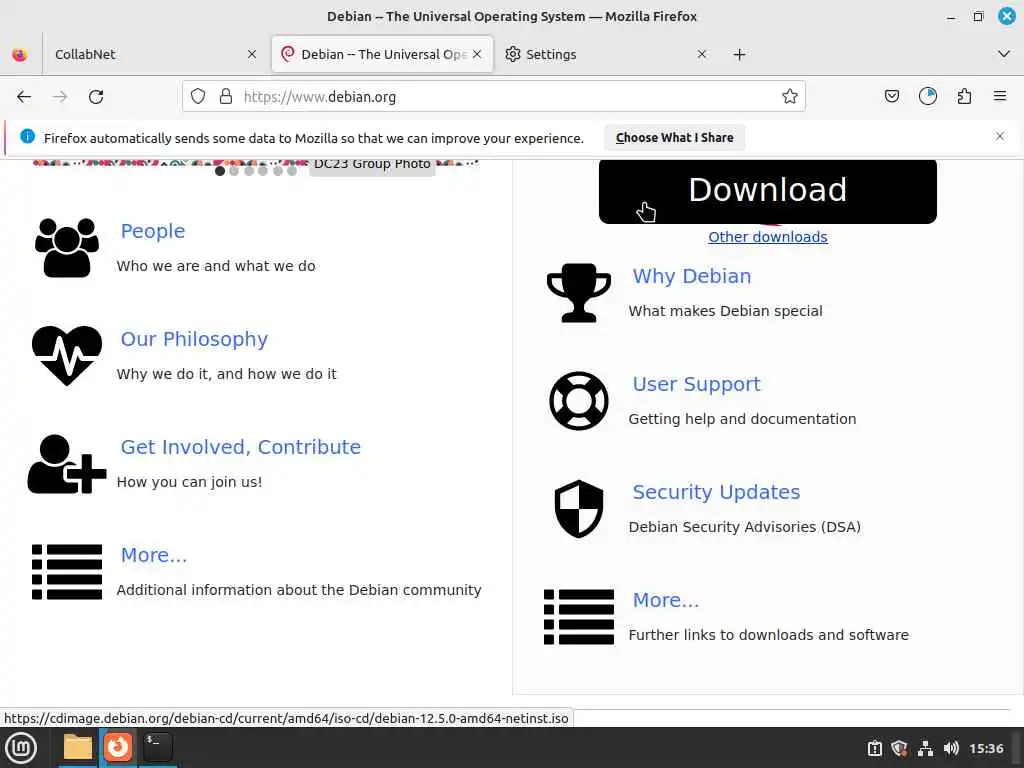Close the Debian tab
The width and height of the screenshot is (1024, 768).
(x=477, y=54)
